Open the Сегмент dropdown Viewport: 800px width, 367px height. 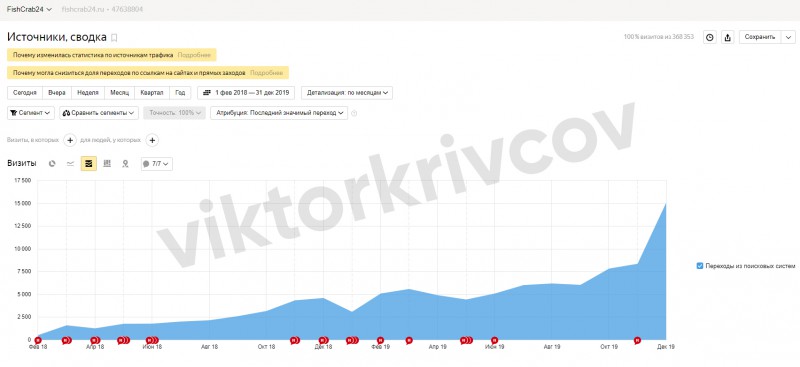[x=31, y=113]
